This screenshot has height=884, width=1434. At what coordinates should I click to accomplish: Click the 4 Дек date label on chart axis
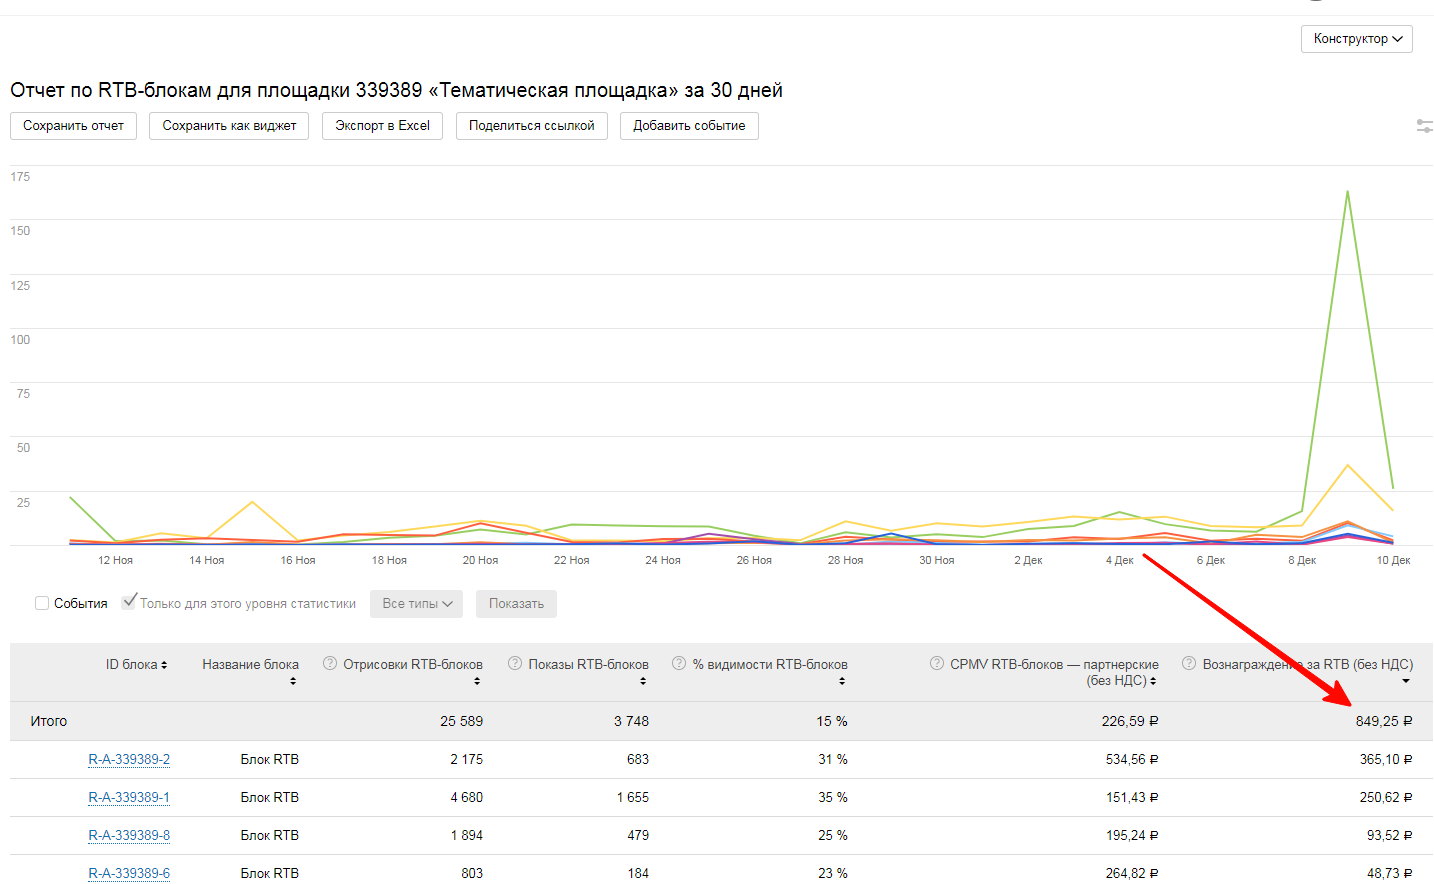(1119, 560)
